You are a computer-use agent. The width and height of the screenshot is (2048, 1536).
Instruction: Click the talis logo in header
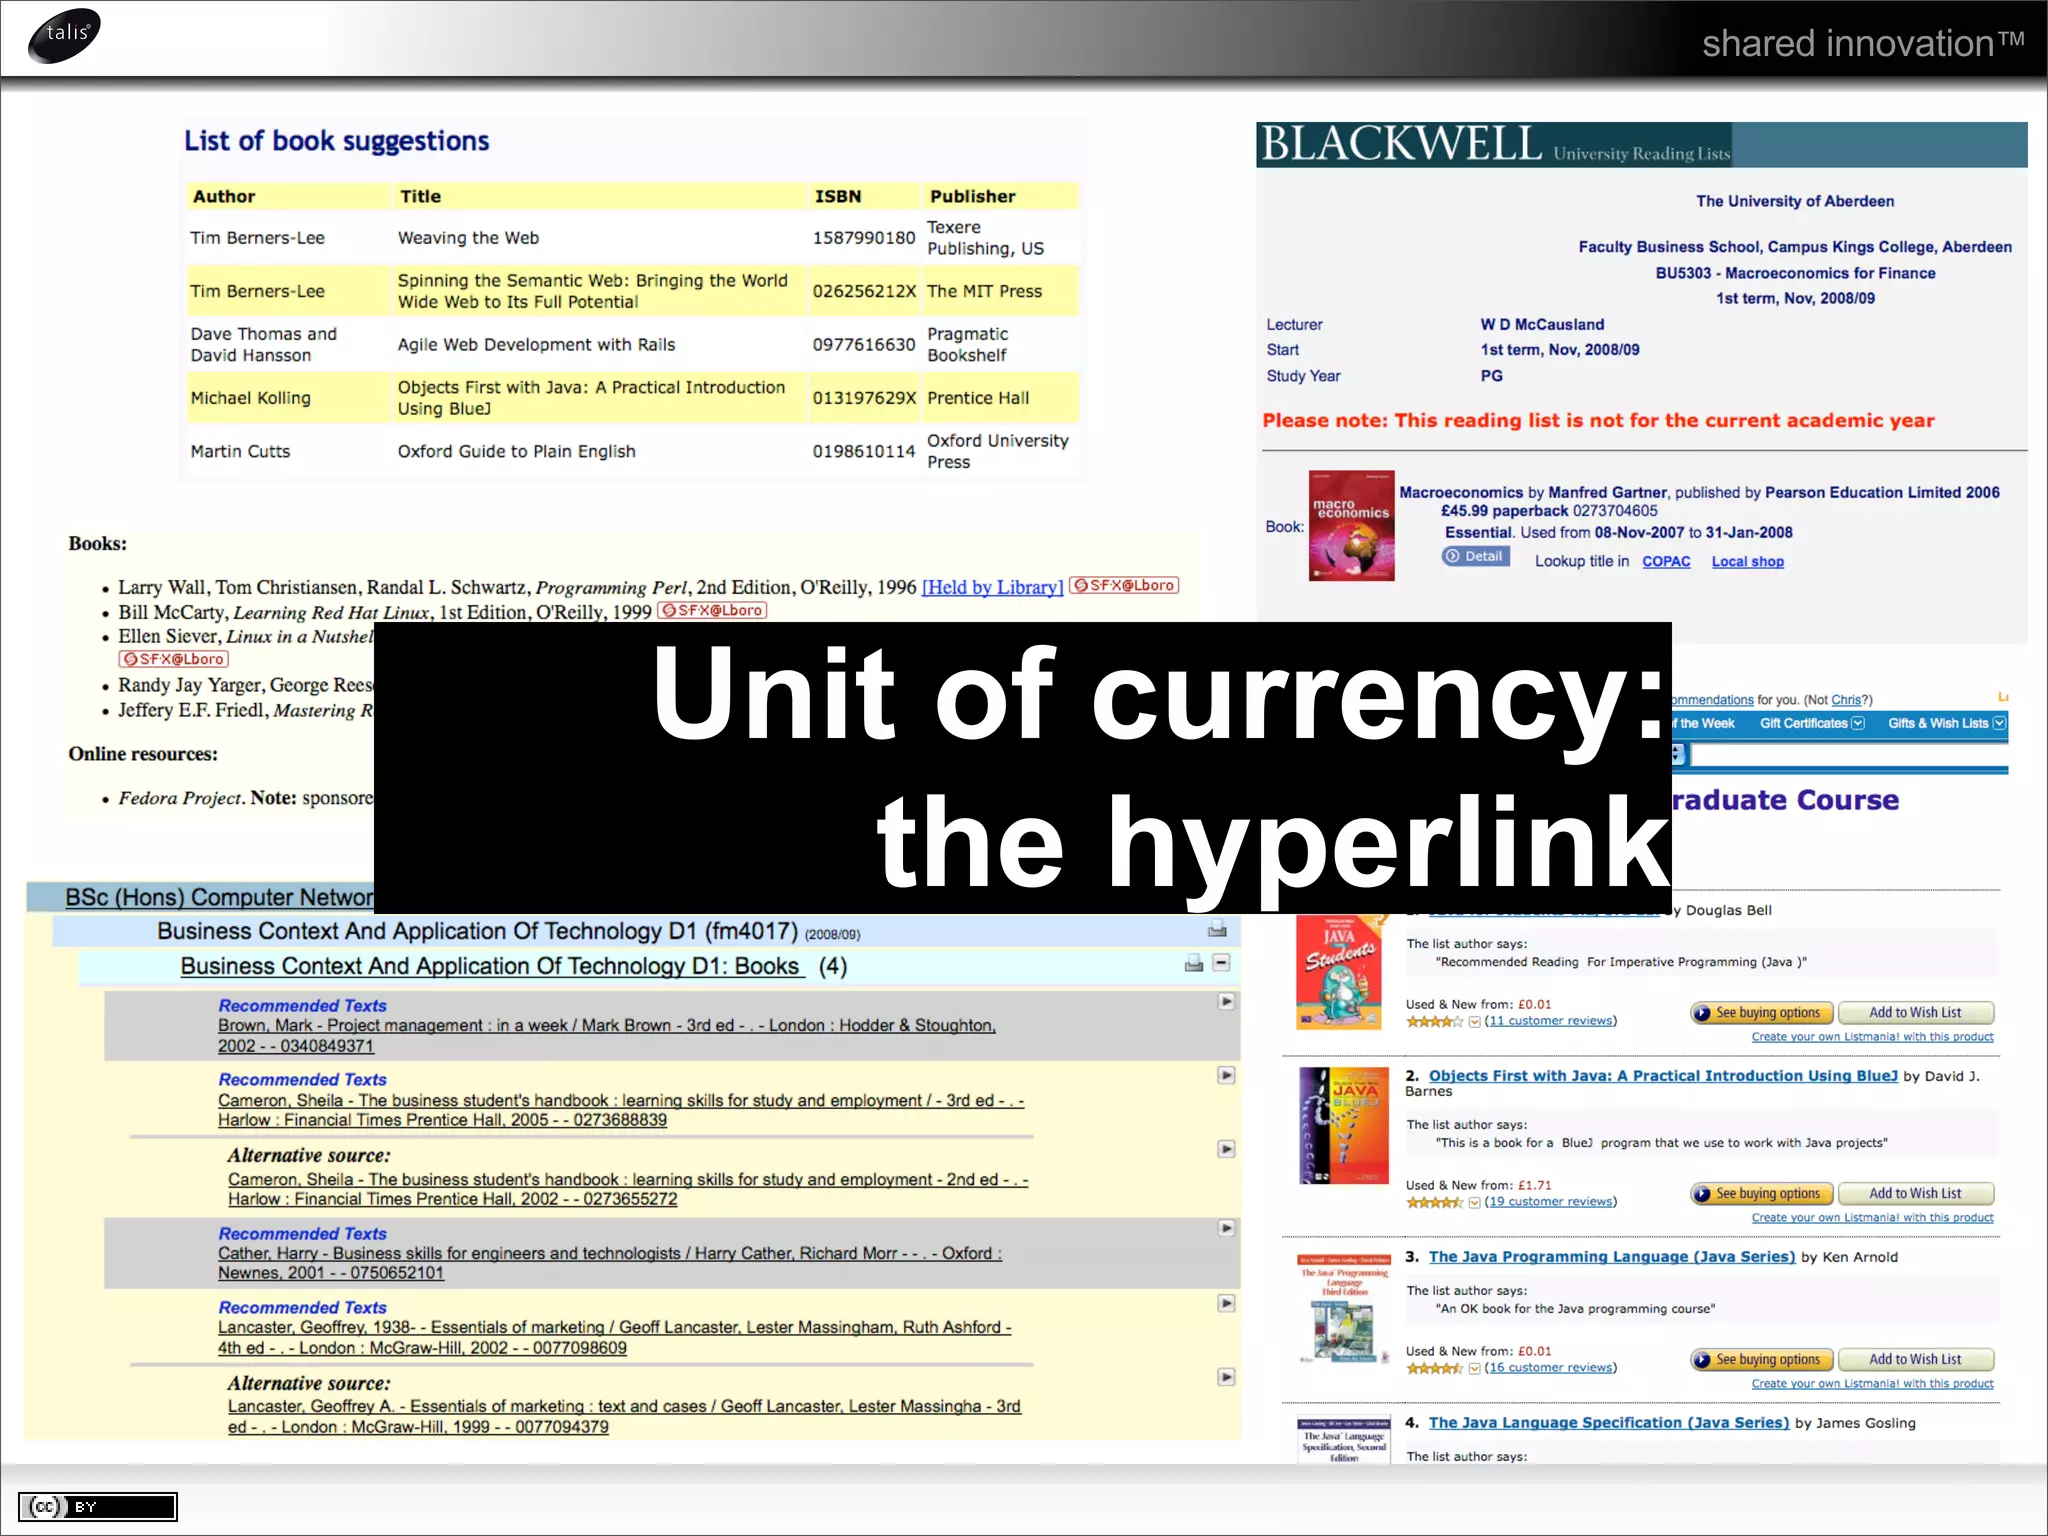coord(65,36)
